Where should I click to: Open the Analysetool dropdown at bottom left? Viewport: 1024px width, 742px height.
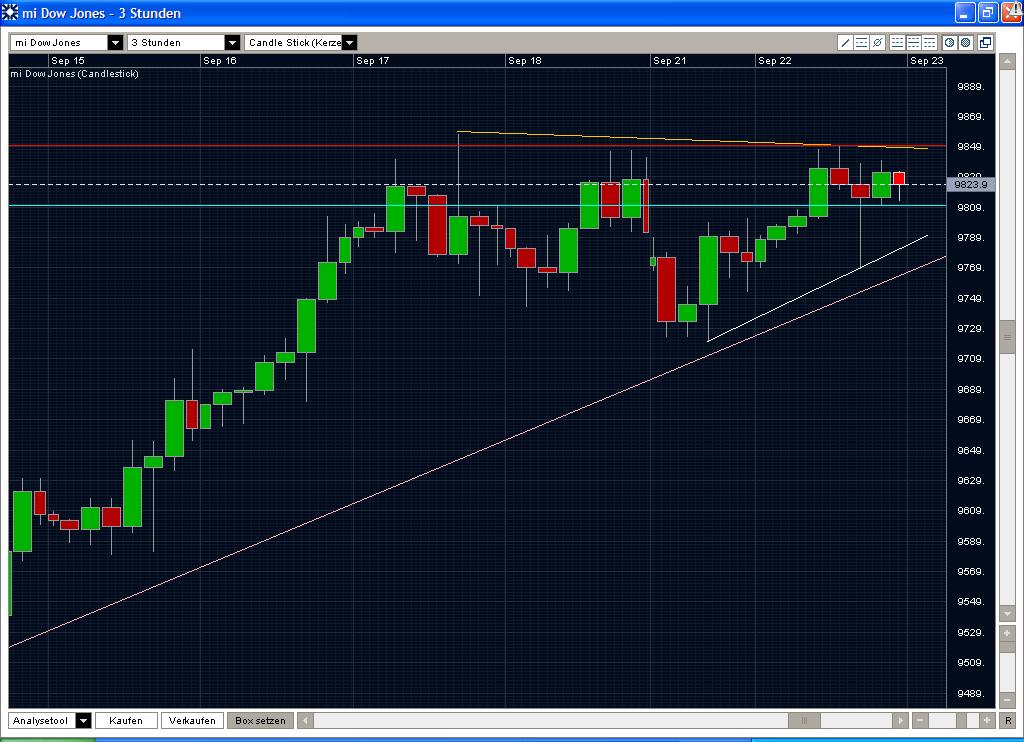(83, 720)
